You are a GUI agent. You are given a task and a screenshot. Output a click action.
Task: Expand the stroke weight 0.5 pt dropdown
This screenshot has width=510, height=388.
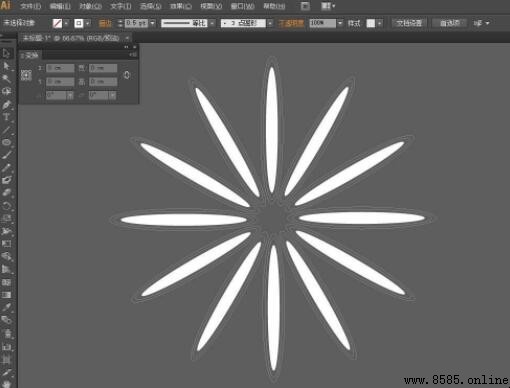(x=152, y=23)
